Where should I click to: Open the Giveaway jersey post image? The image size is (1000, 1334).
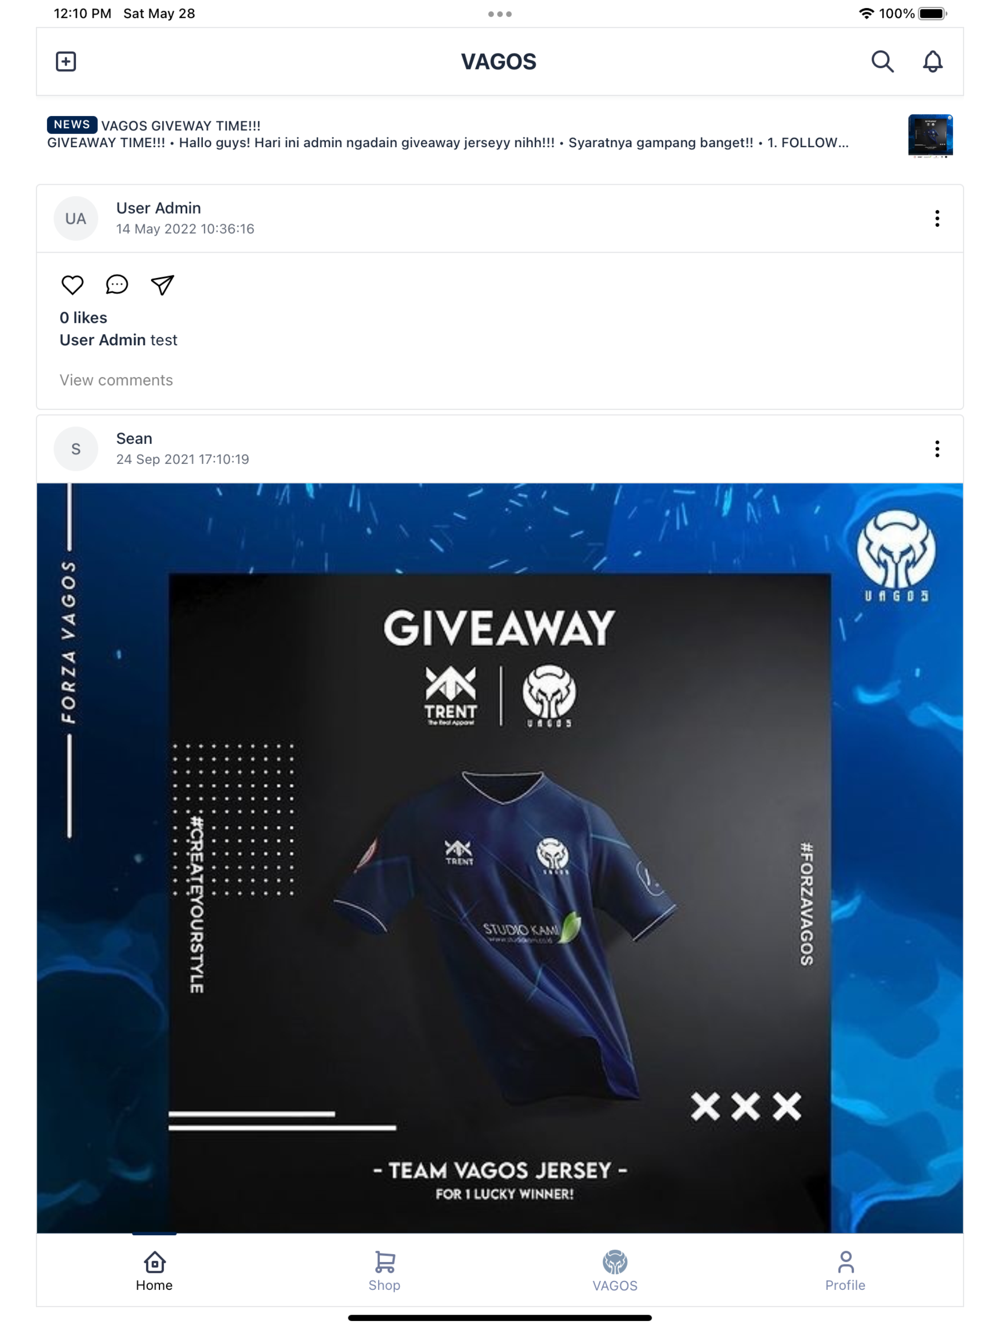(500, 858)
